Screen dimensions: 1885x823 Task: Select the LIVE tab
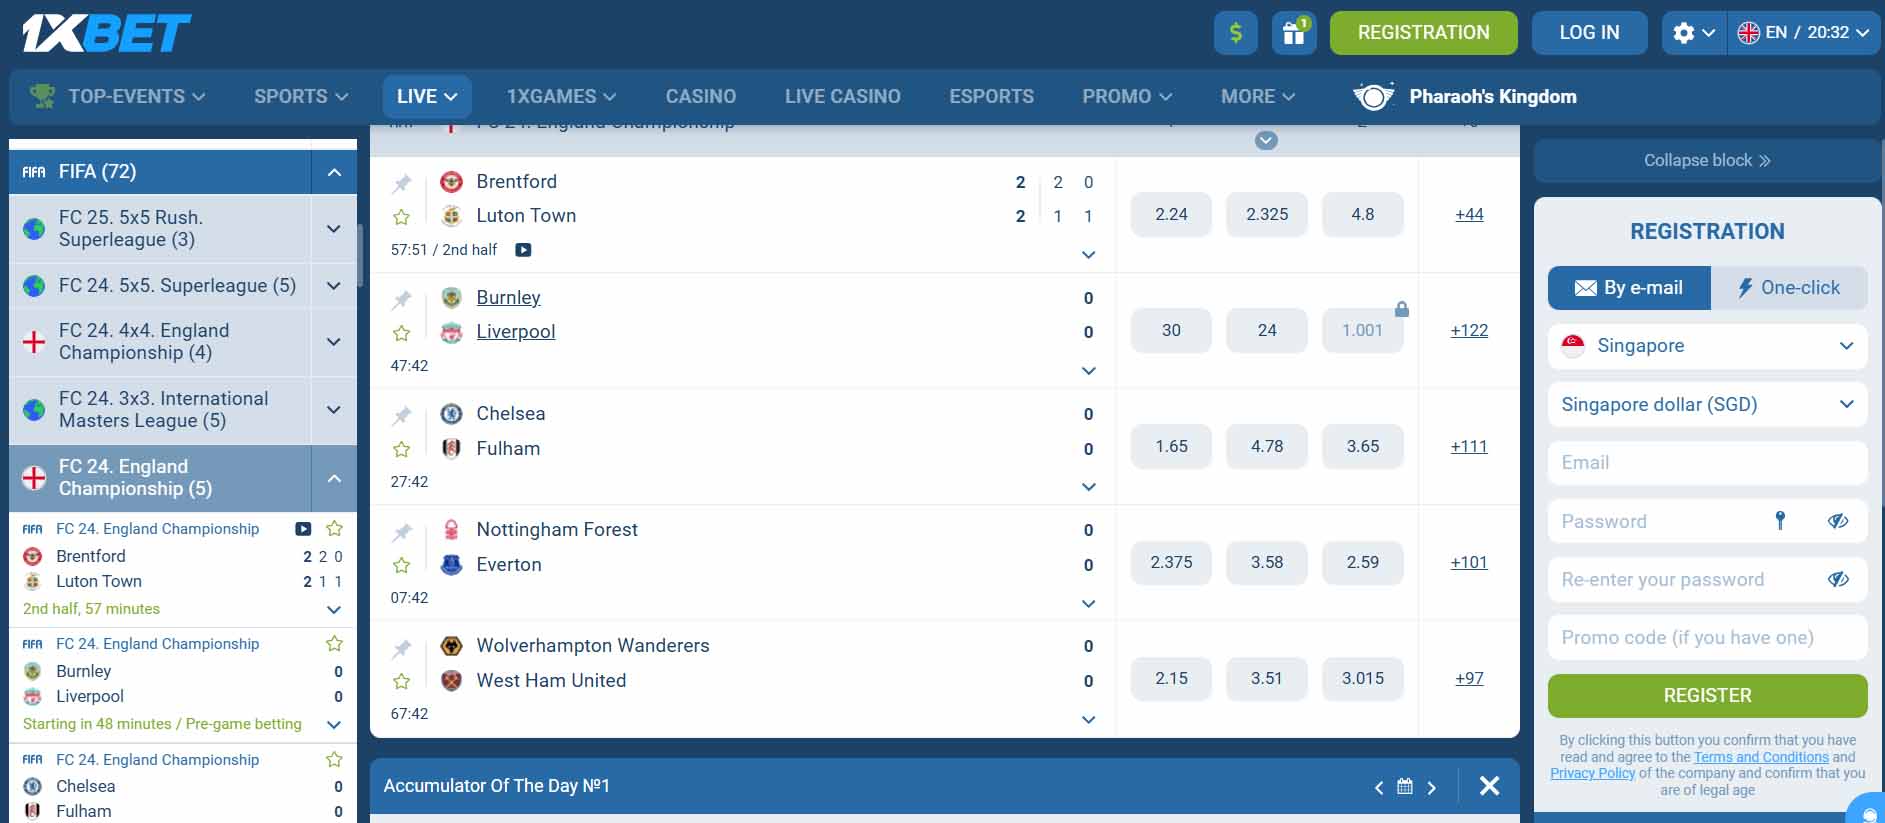click(427, 97)
